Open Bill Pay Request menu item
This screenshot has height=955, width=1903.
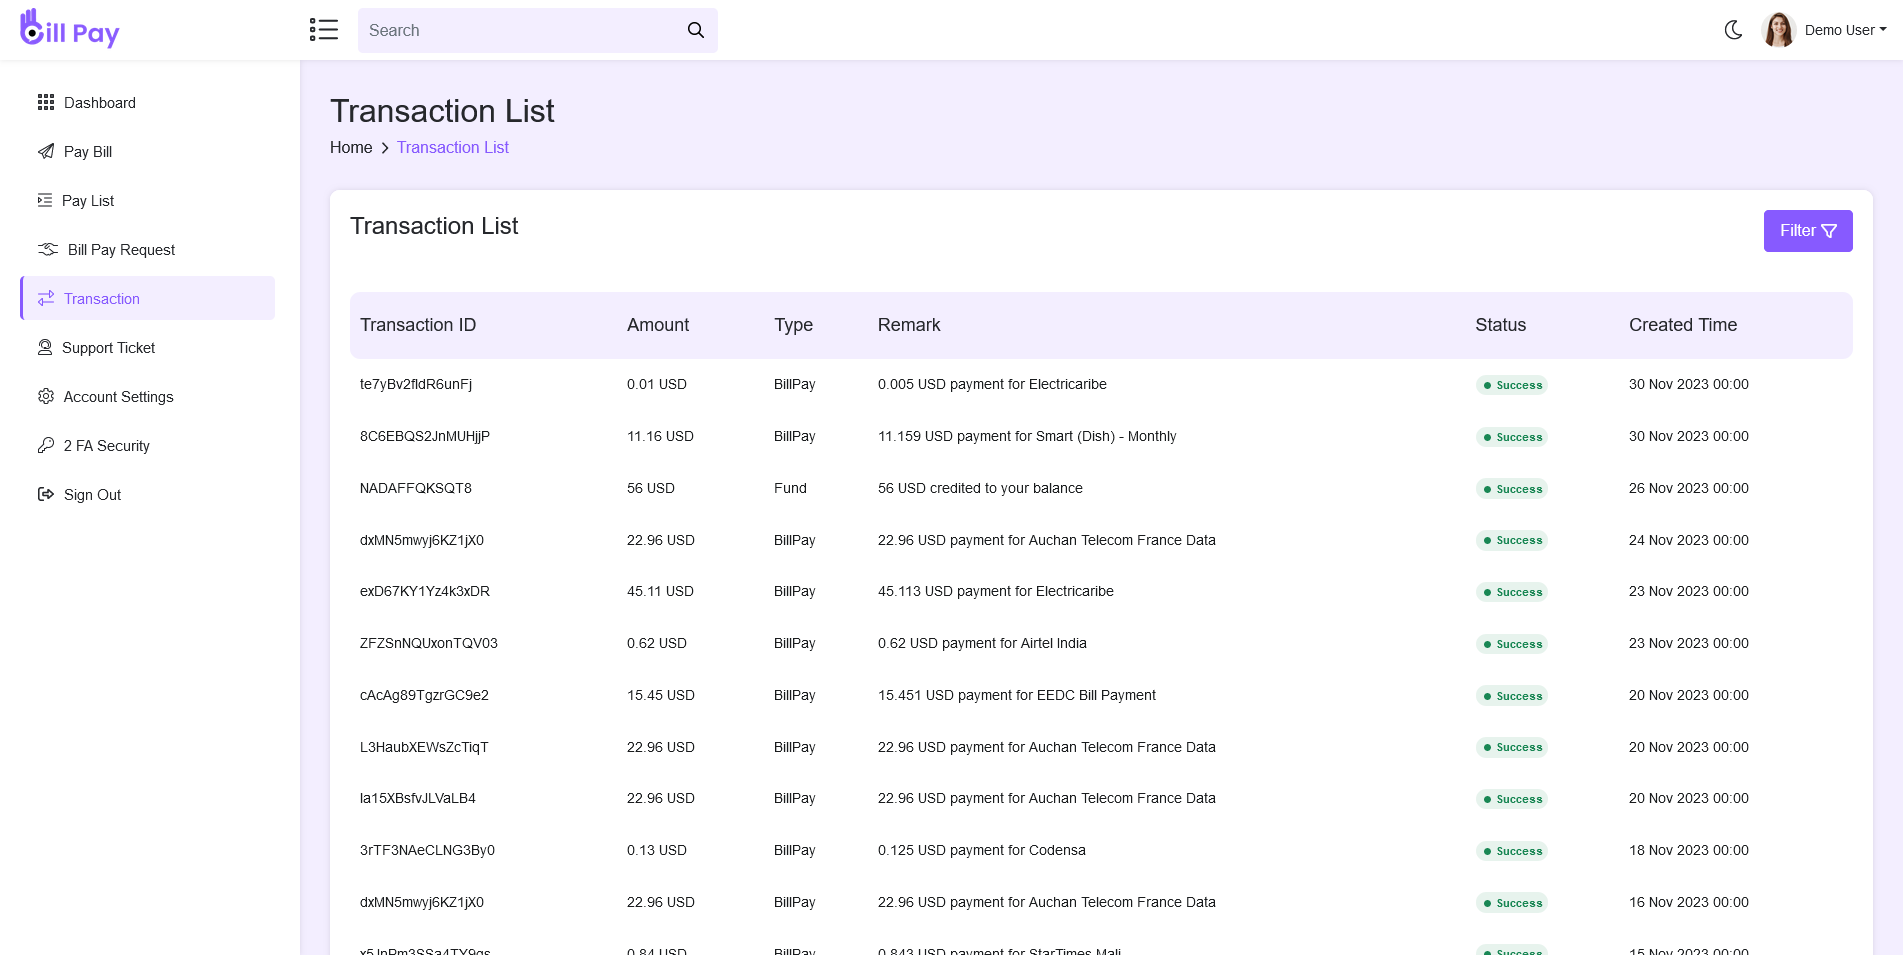pyautogui.click(x=148, y=249)
